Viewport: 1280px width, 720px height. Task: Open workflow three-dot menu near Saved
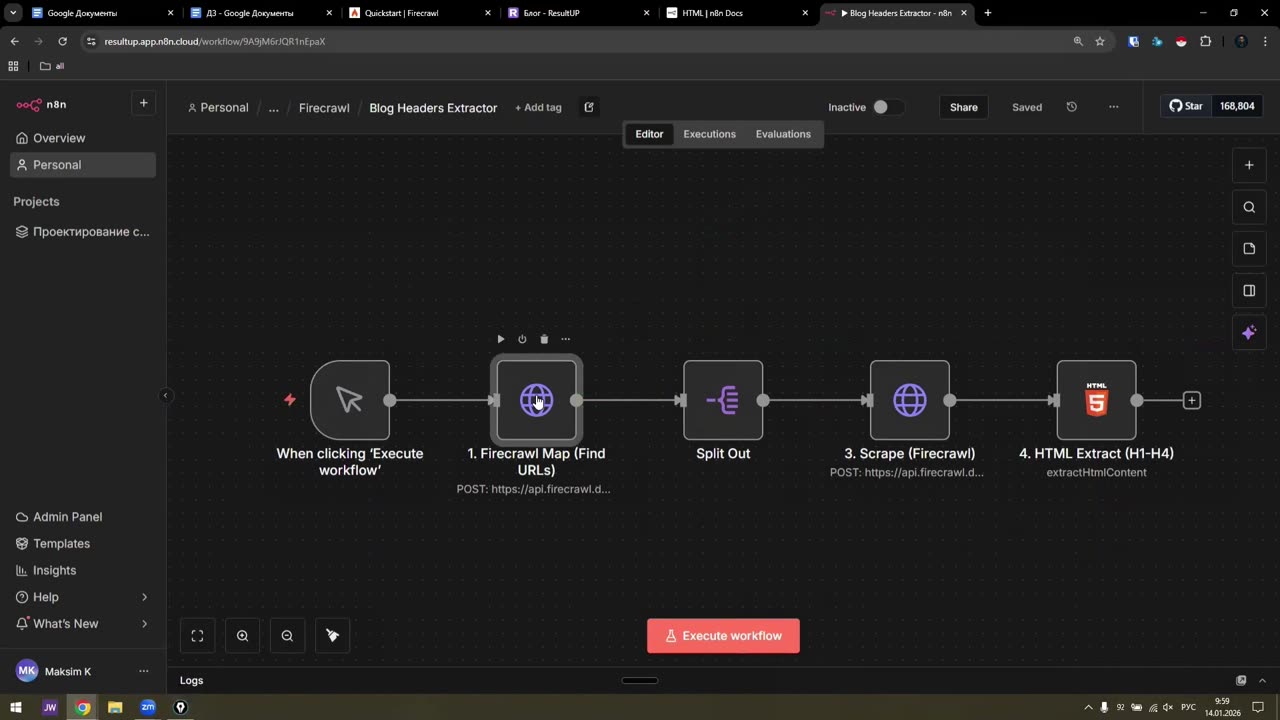pos(1114,107)
